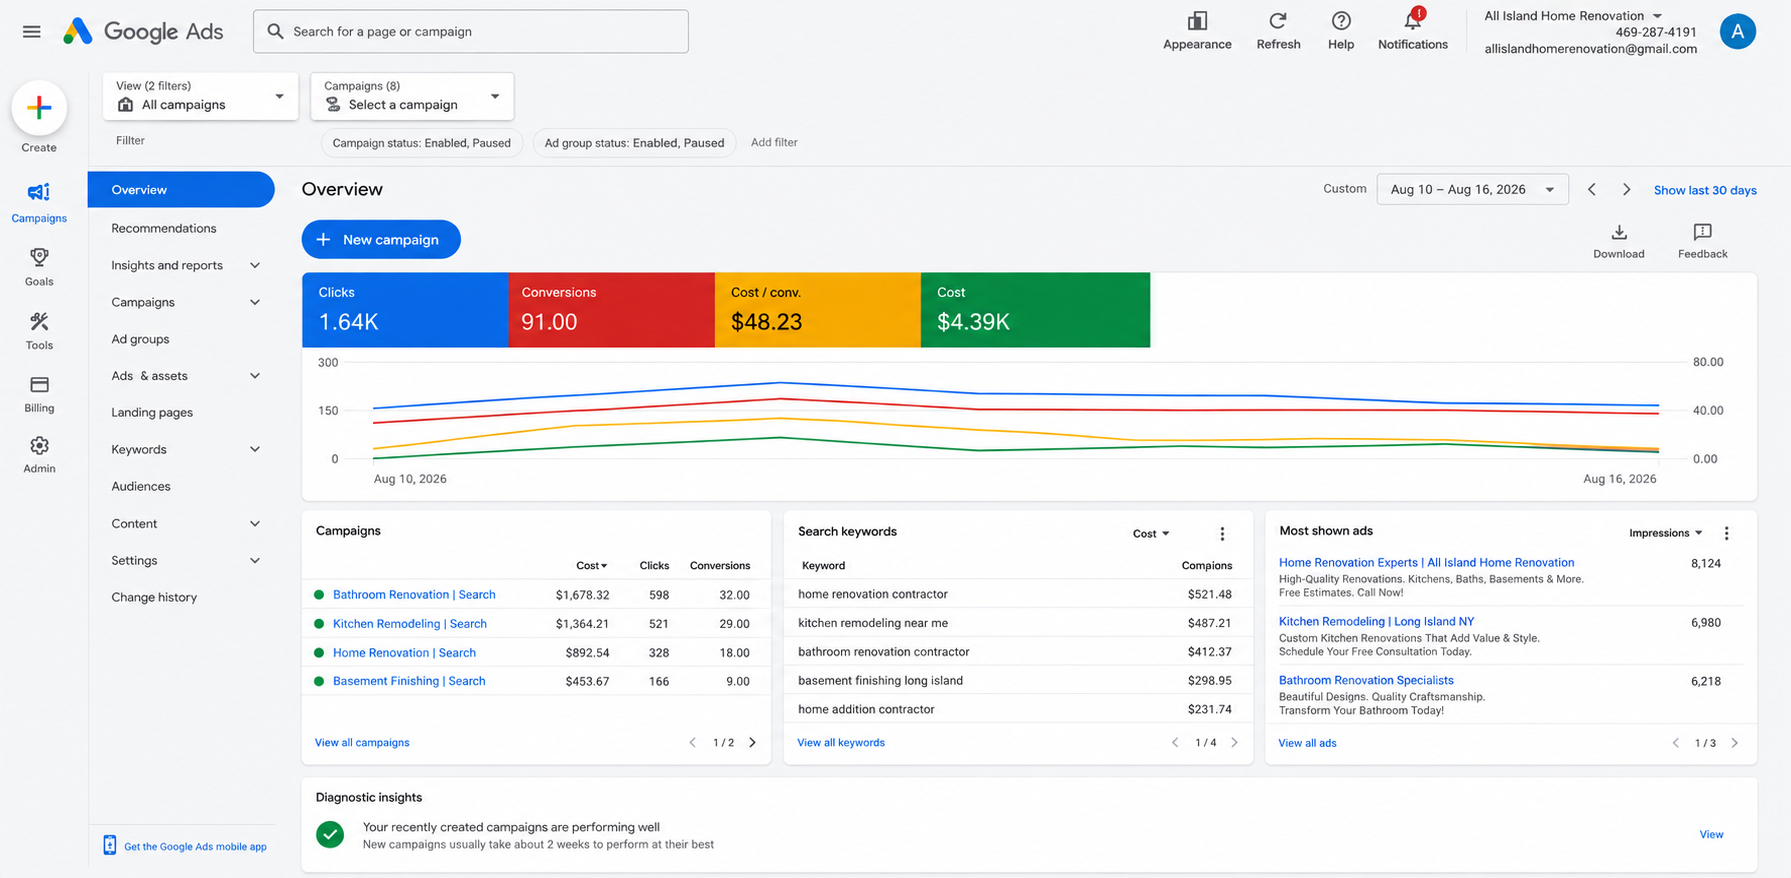This screenshot has height=878, width=1791.
Task: Sort Campaigns card by Cost column
Action: [x=591, y=566]
